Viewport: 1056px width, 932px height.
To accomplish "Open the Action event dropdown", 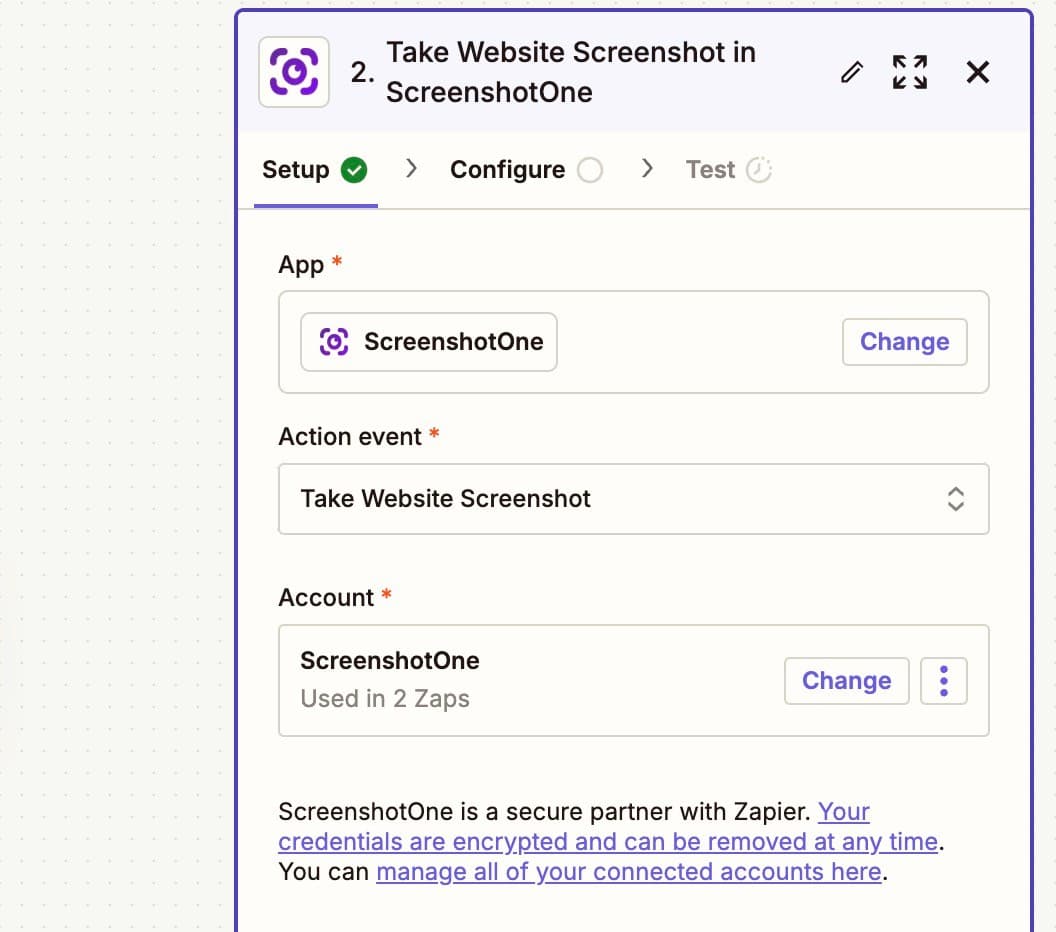I will (634, 499).
